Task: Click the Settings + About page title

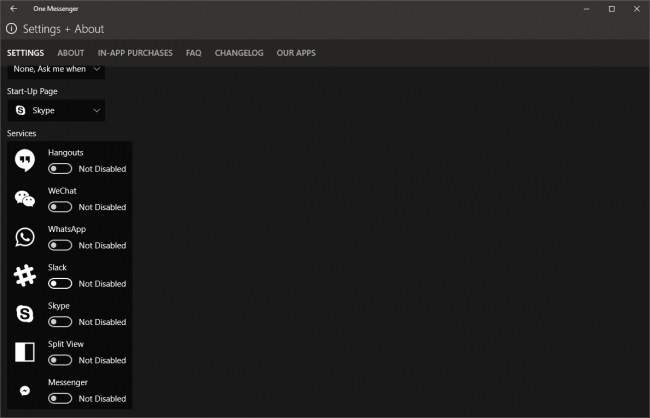Action: (x=63, y=29)
